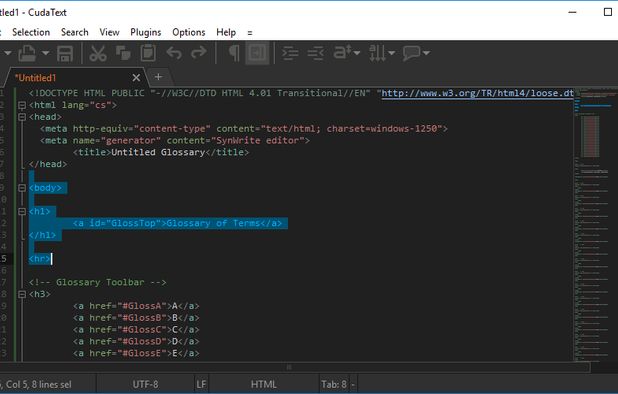Close the *Untitled1 tab

coord(136,78)
